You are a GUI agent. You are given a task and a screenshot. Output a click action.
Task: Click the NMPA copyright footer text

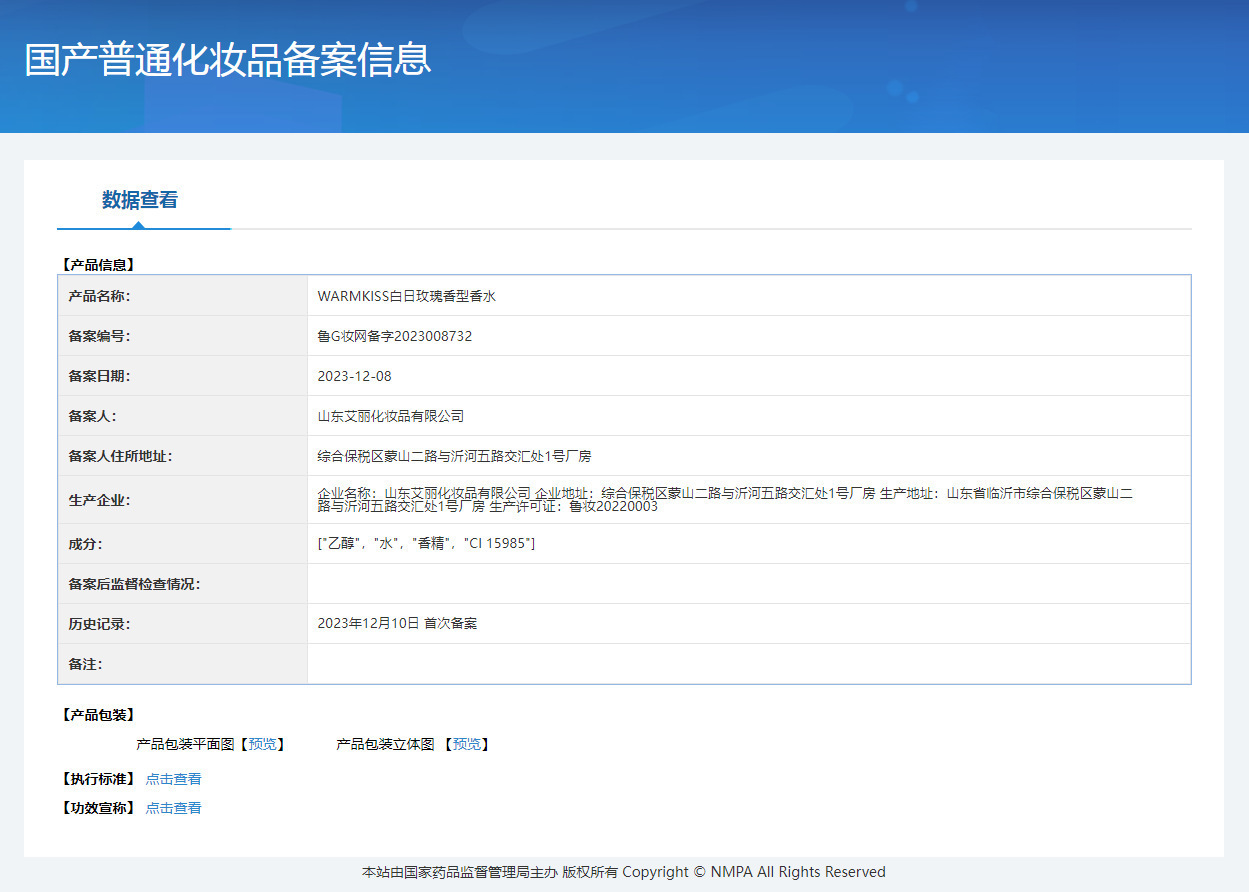pos(624,872)
